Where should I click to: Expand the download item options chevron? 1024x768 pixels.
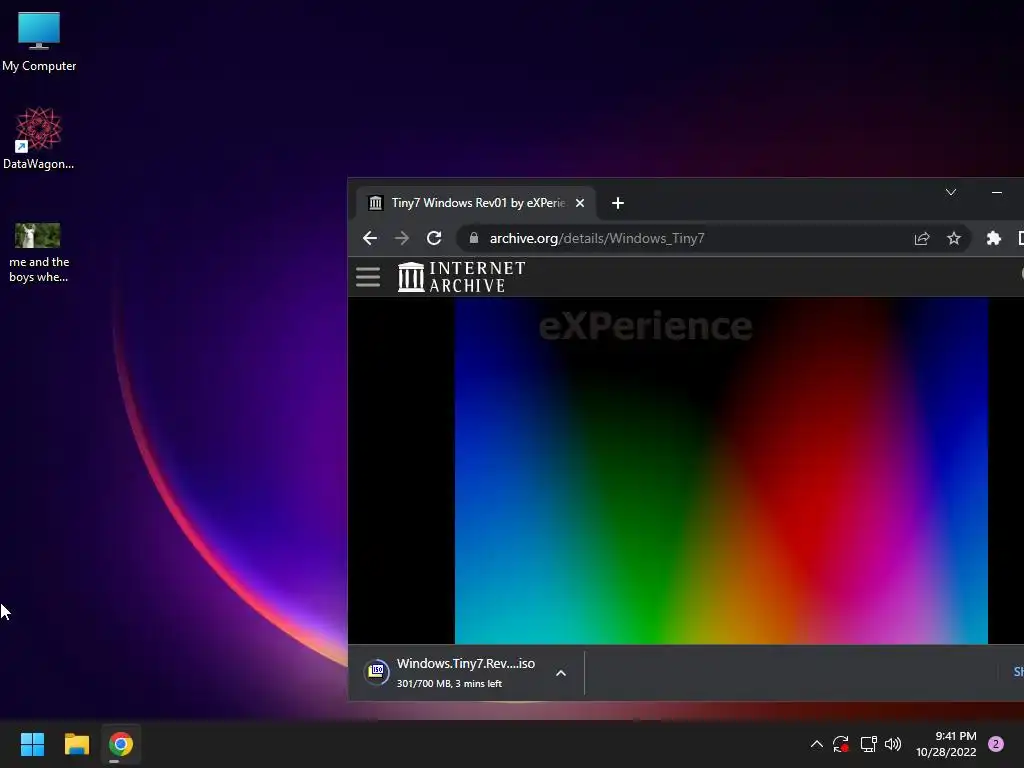pyautogui.click(x=560, y=673)
